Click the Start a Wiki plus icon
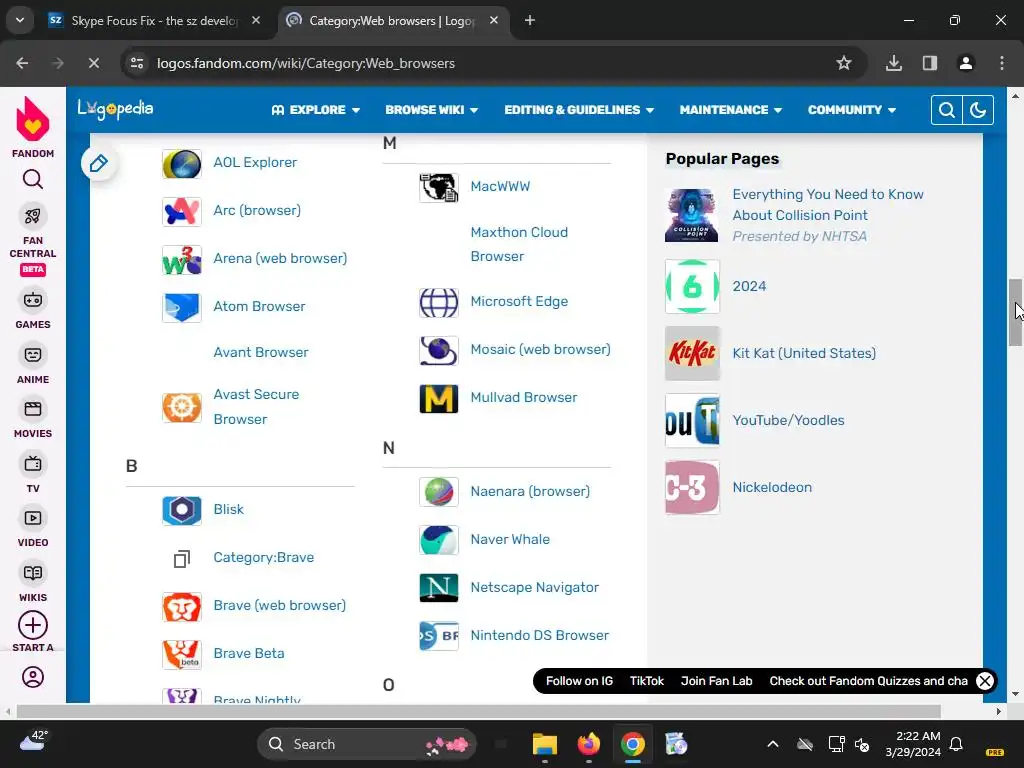 (33, 626)
